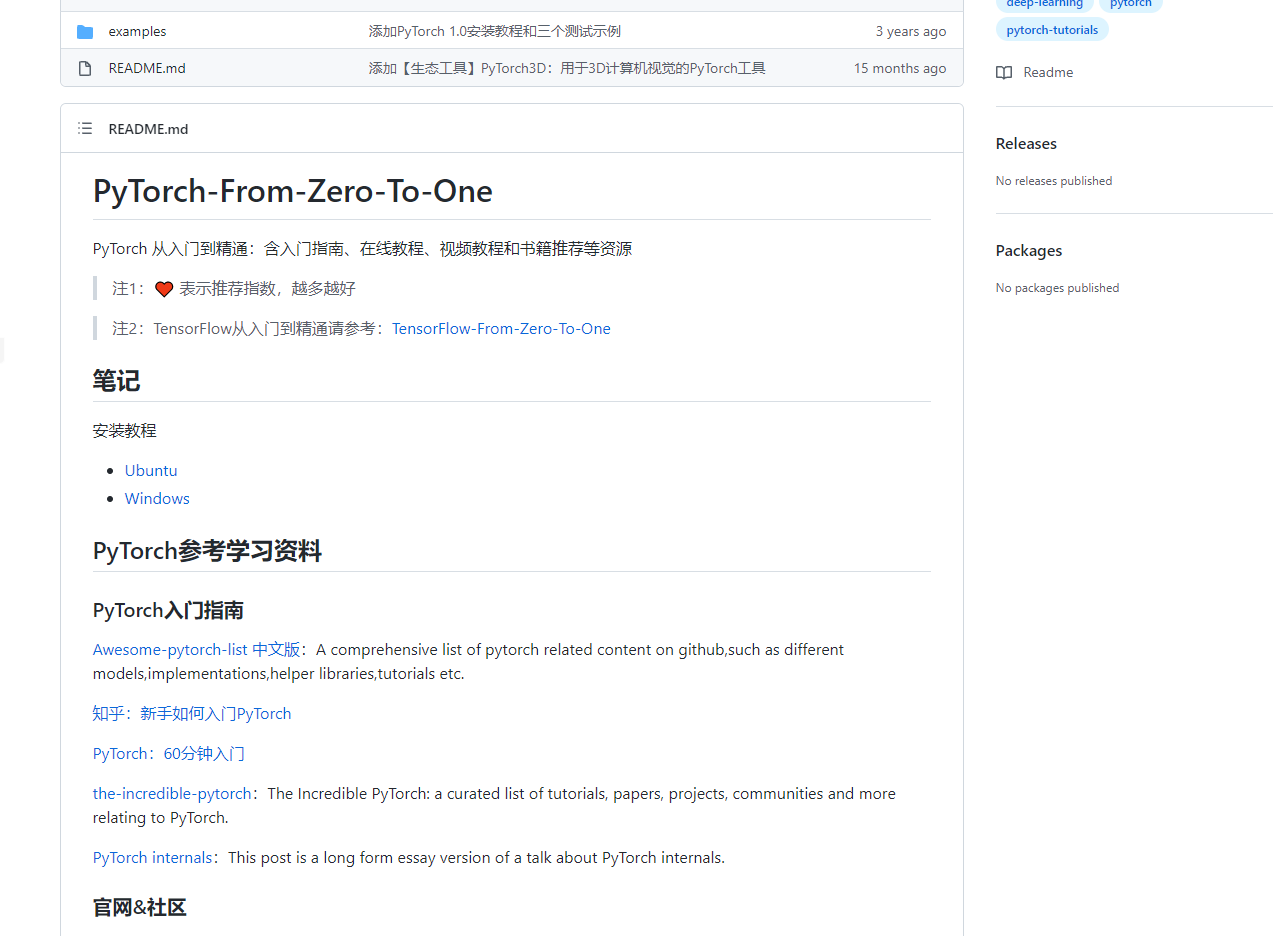This screenshot has height=936, width=1273.
Task: Follow the TensorFlow-From-Zero-To-One link
Action: [501, 329]
